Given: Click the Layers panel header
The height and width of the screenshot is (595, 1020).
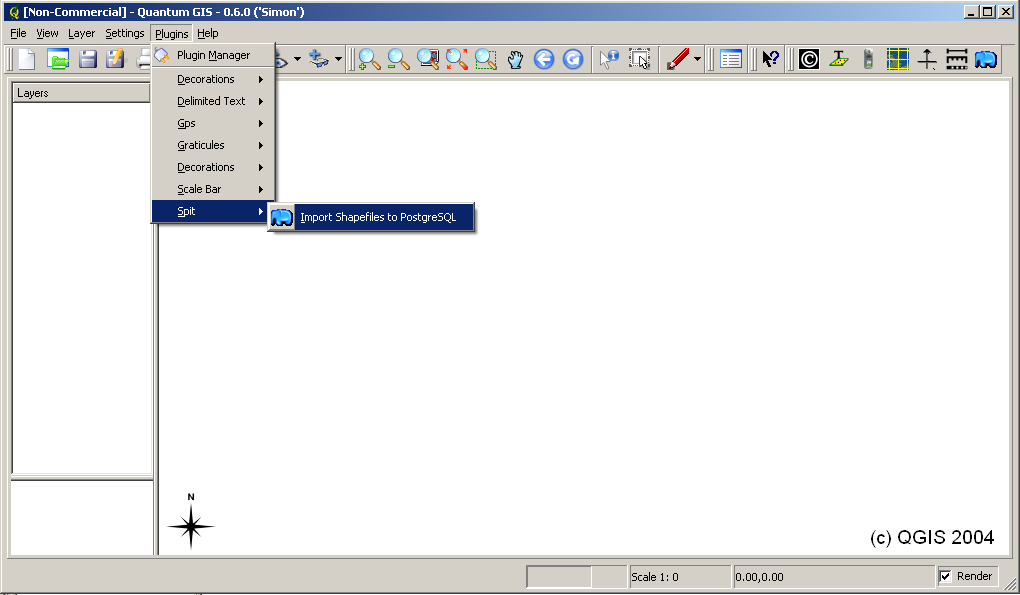Looking at the screenshot, I should click(x=81, y=93).
